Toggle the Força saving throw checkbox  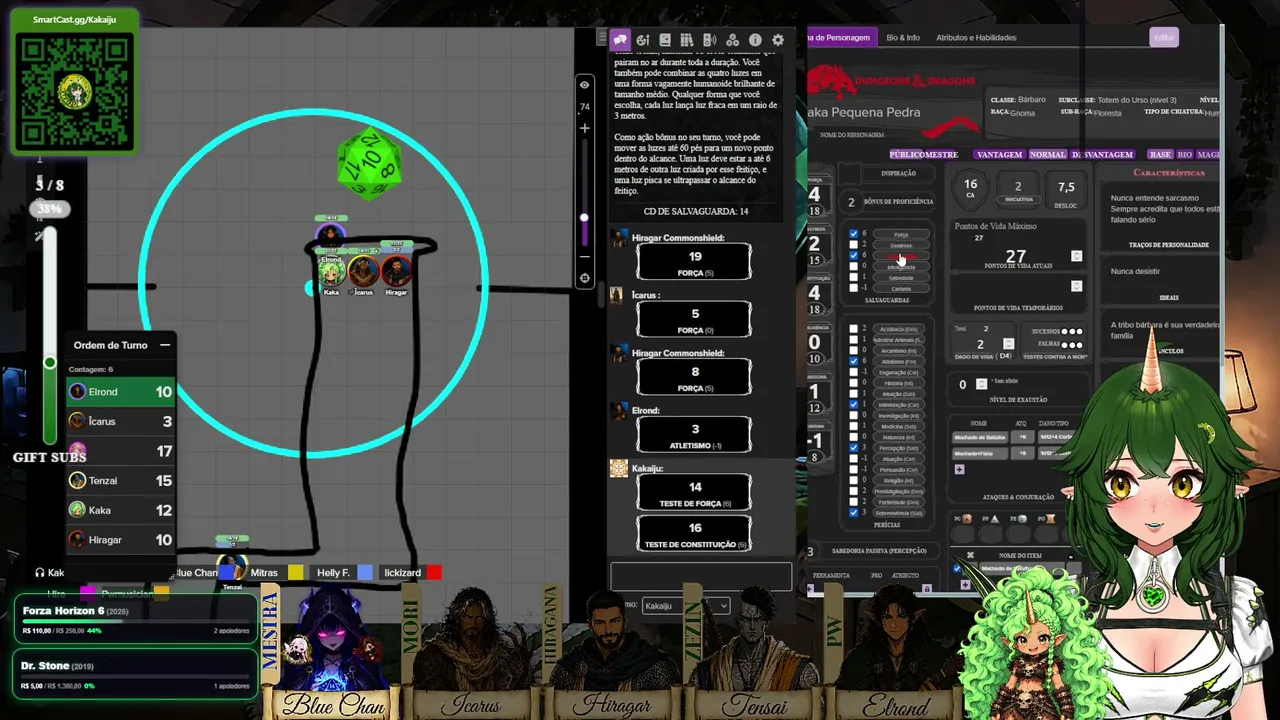[853, 235]
